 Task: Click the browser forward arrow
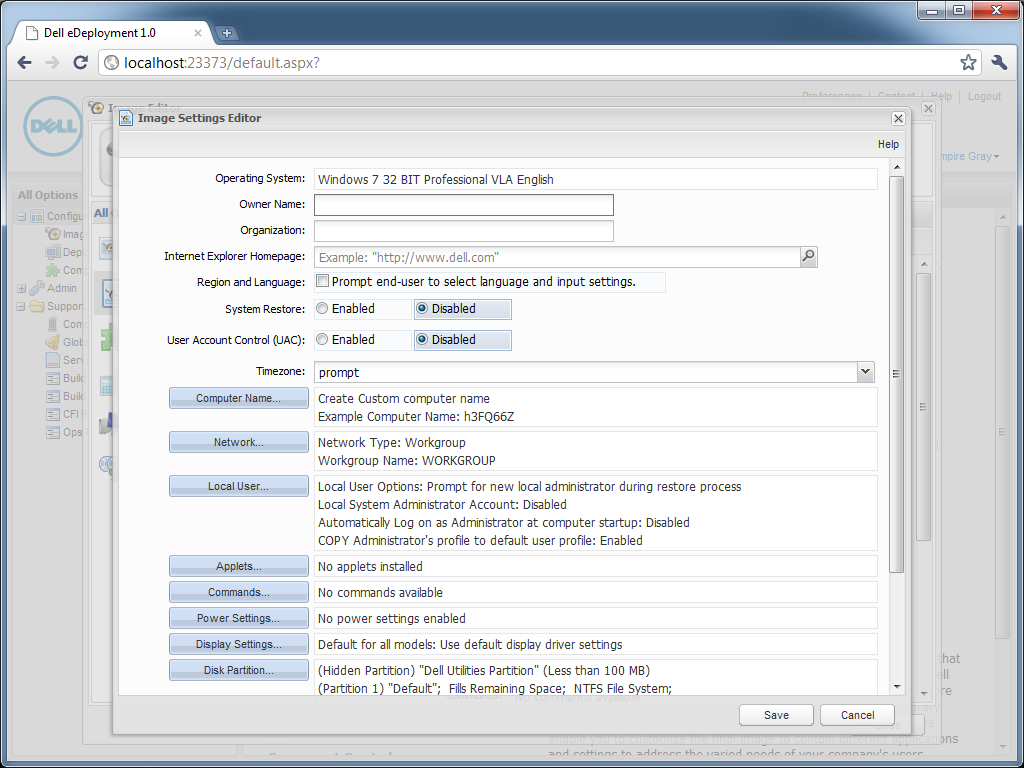[52, 63]
